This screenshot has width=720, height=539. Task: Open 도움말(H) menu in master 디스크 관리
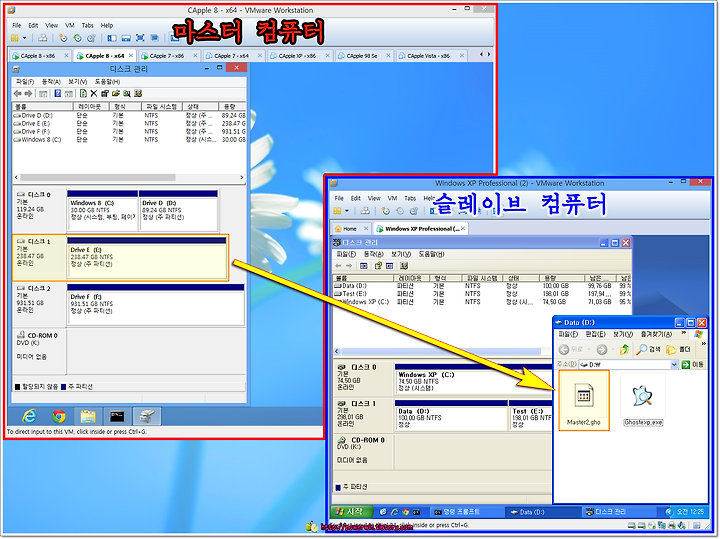(107, 82)
